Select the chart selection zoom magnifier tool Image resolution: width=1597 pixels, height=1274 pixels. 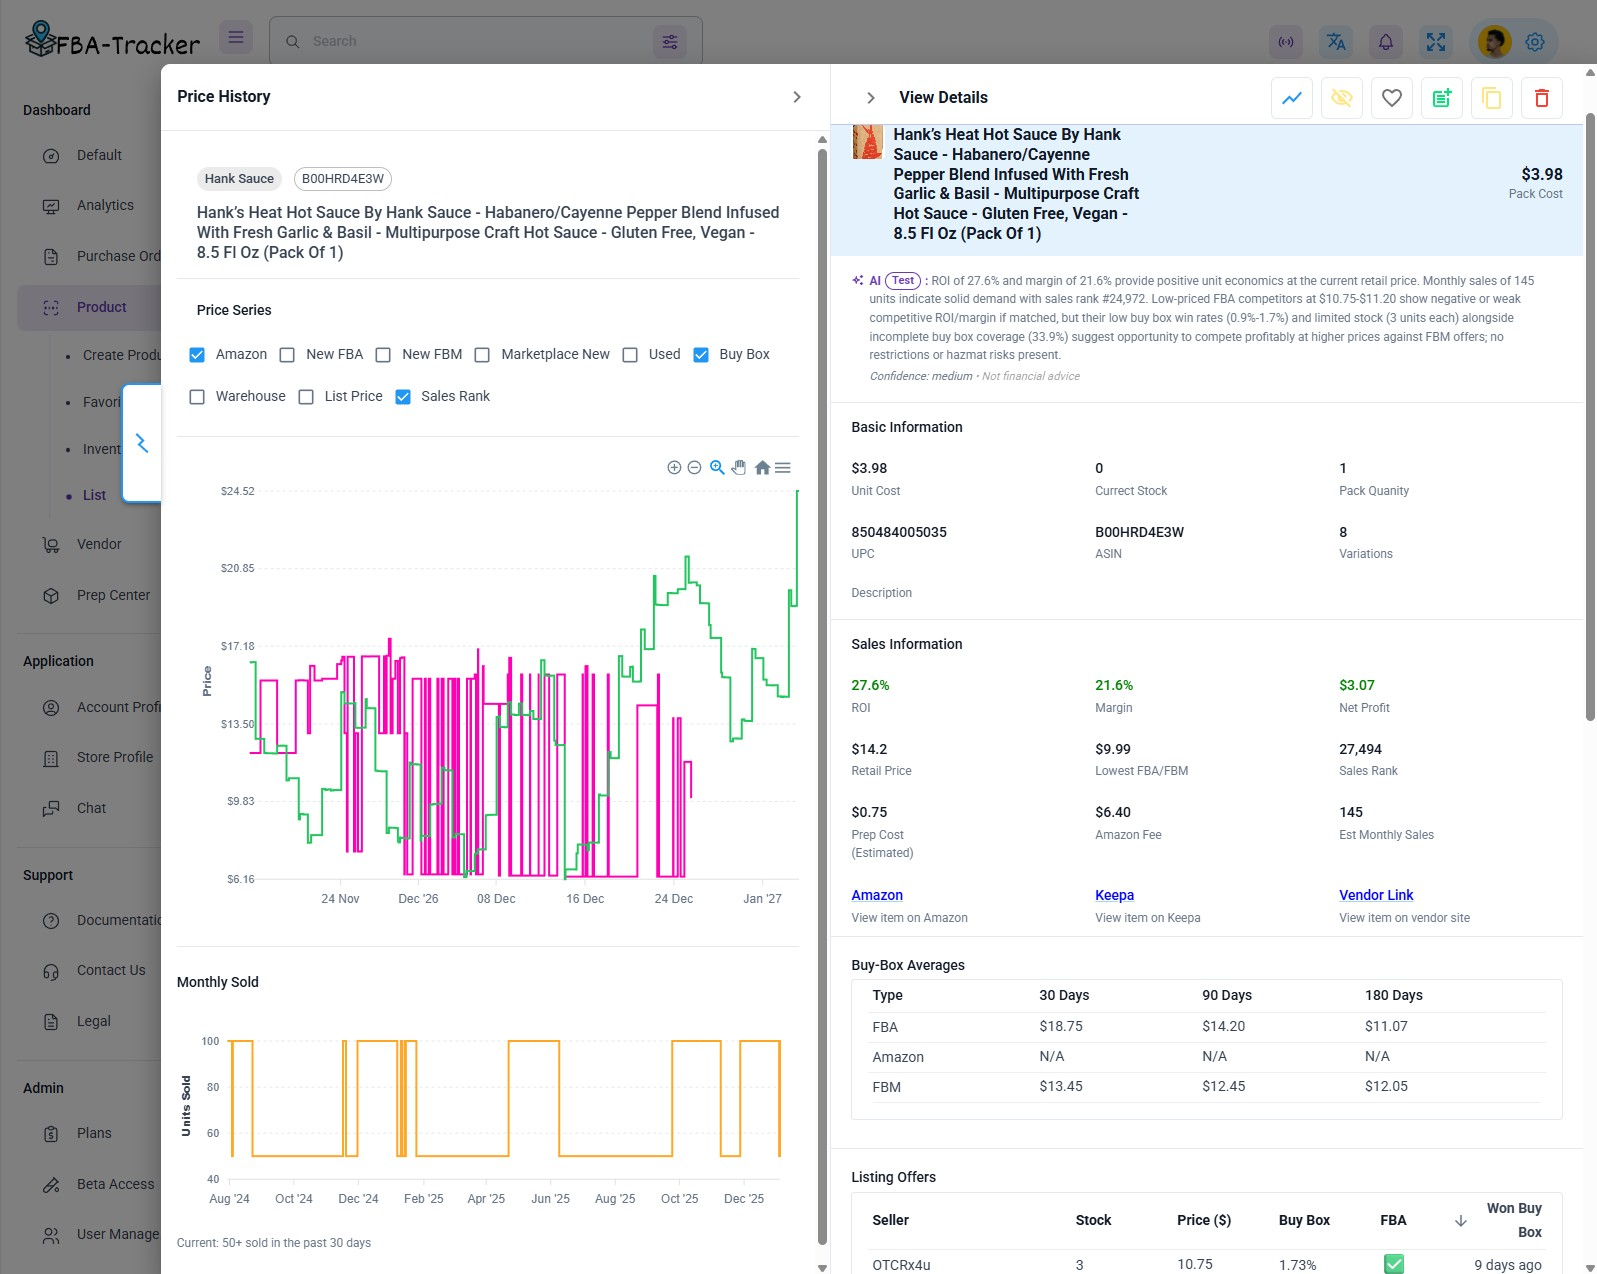[x=717, y=468]
